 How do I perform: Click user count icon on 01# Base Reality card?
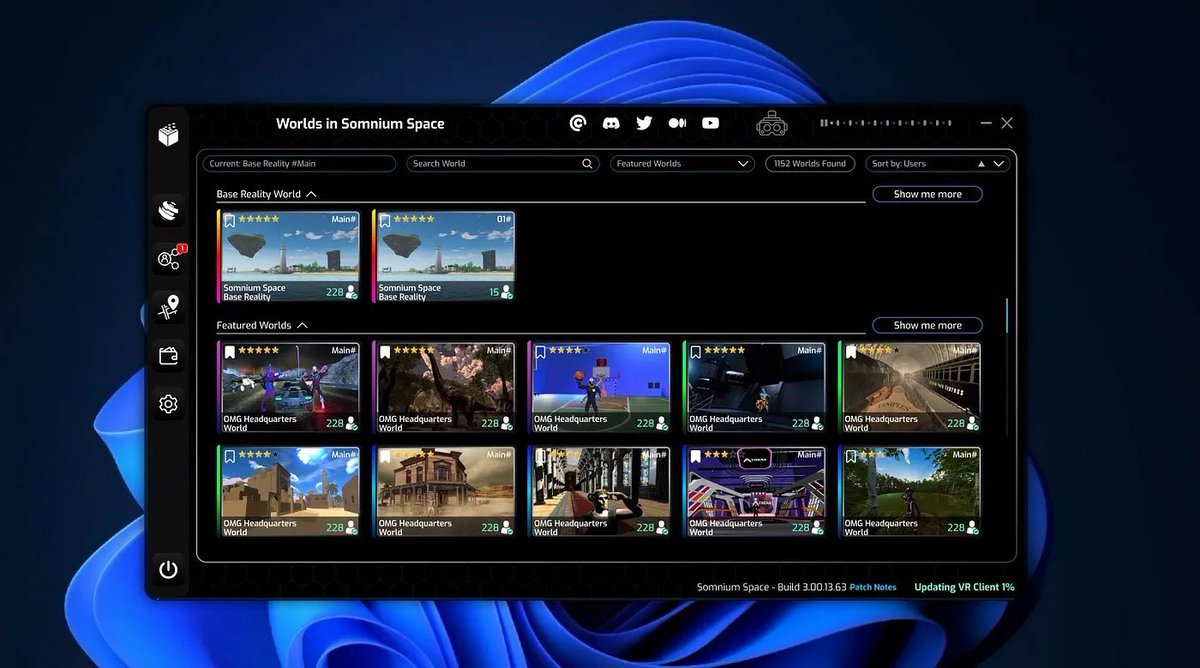point(507,293)
